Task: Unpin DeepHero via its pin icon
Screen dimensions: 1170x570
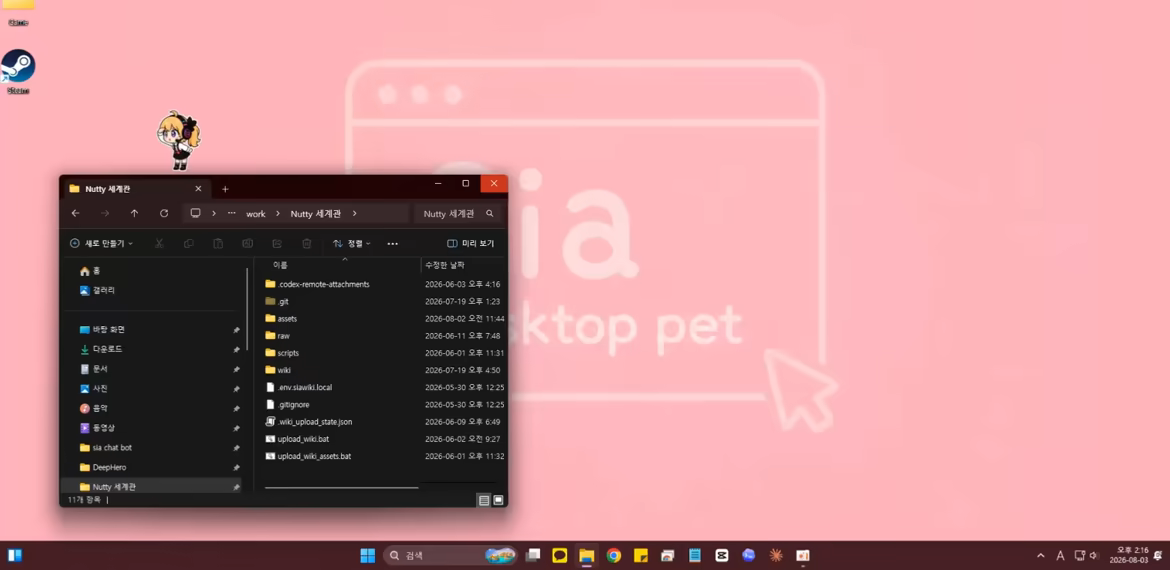Action: click(x=236, y=467)
